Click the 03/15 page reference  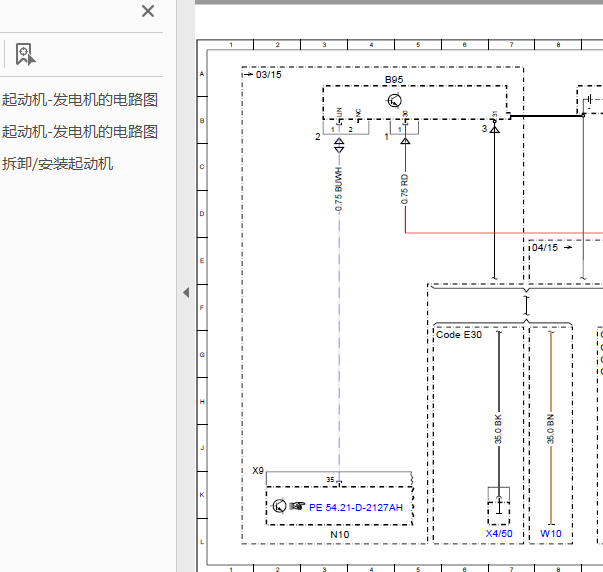point(269,75)
